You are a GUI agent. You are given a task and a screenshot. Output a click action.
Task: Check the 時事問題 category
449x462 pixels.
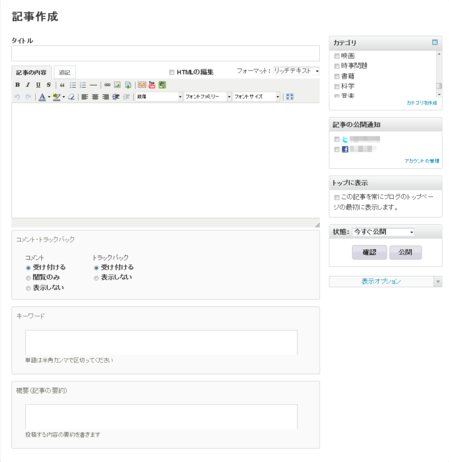coord(337,66)
